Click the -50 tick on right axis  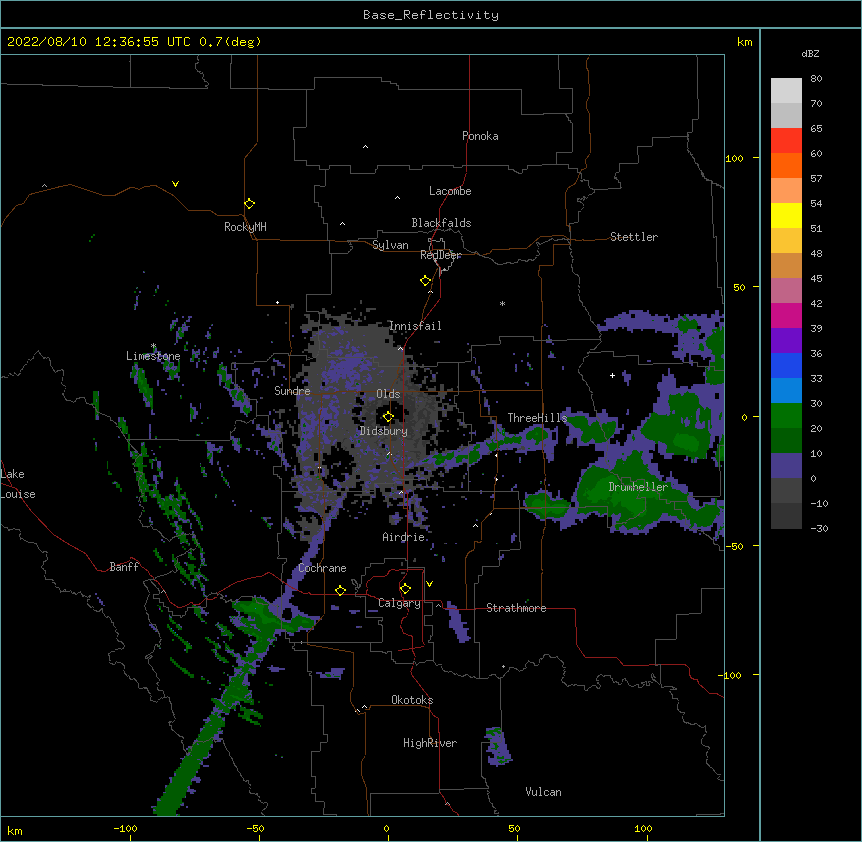734,546
